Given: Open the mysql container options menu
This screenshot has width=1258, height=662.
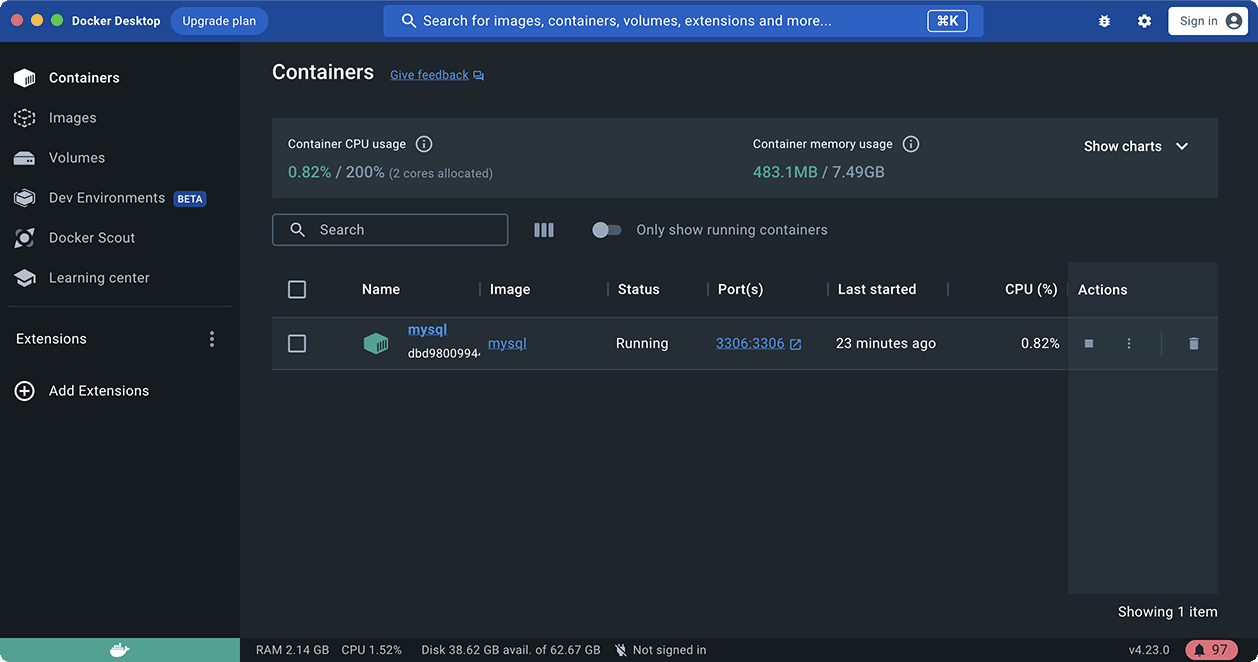Looking at the screenshot, I should (x=1128, y=343).
